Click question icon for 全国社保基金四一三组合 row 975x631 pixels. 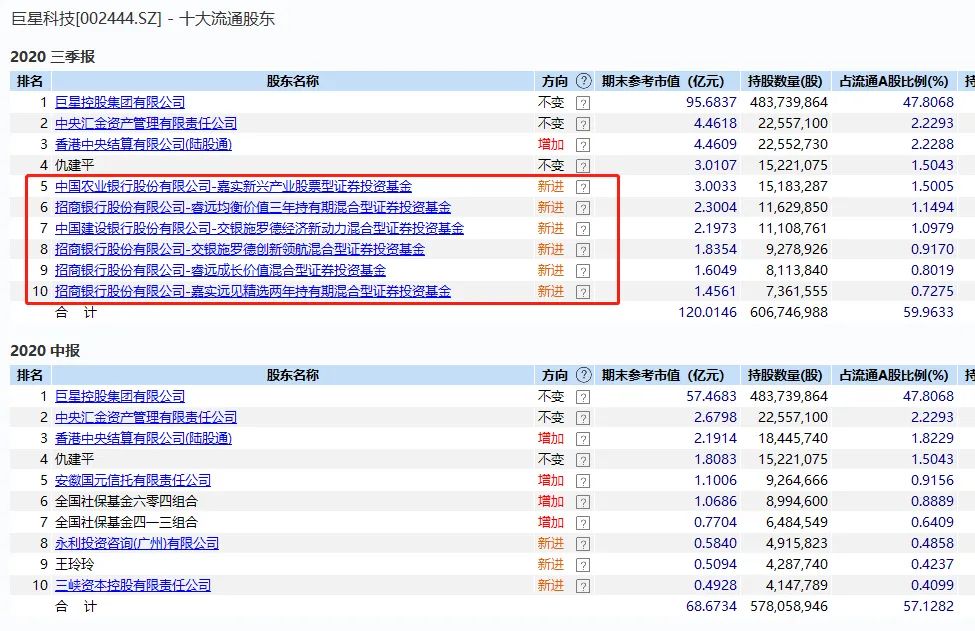click(583, 523)
